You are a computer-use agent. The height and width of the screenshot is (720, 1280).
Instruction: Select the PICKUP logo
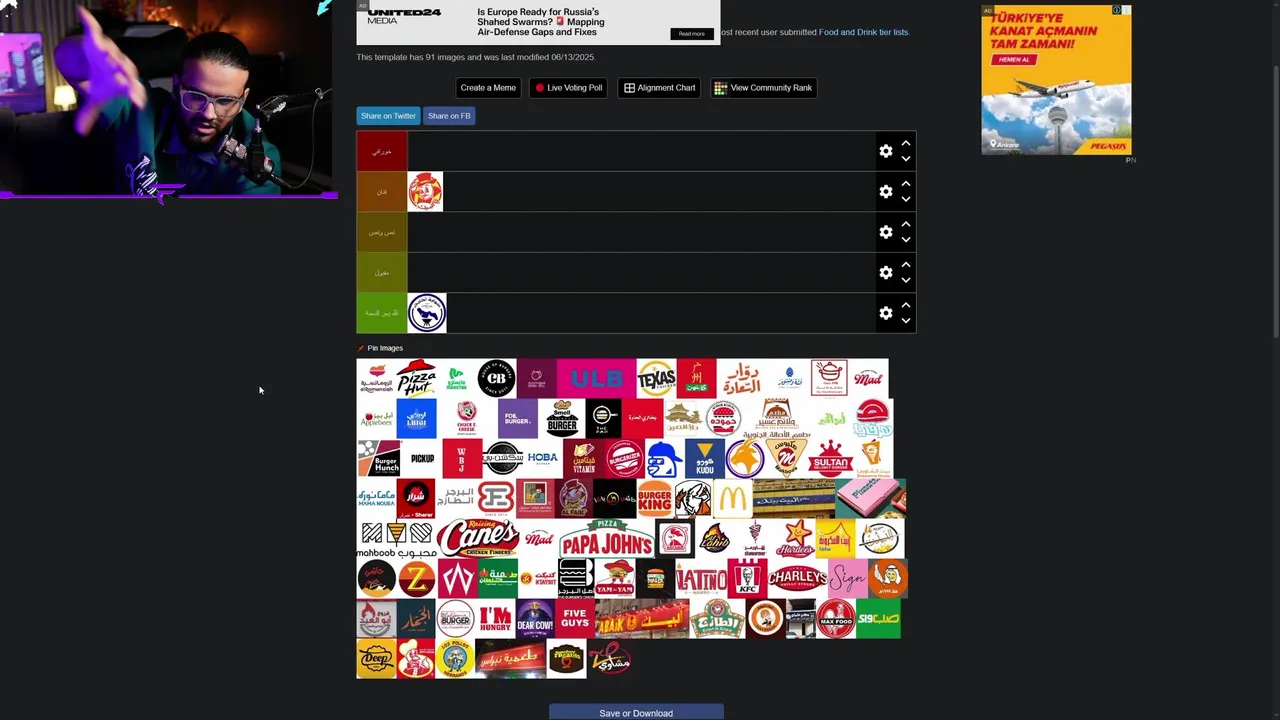[422, 459]
